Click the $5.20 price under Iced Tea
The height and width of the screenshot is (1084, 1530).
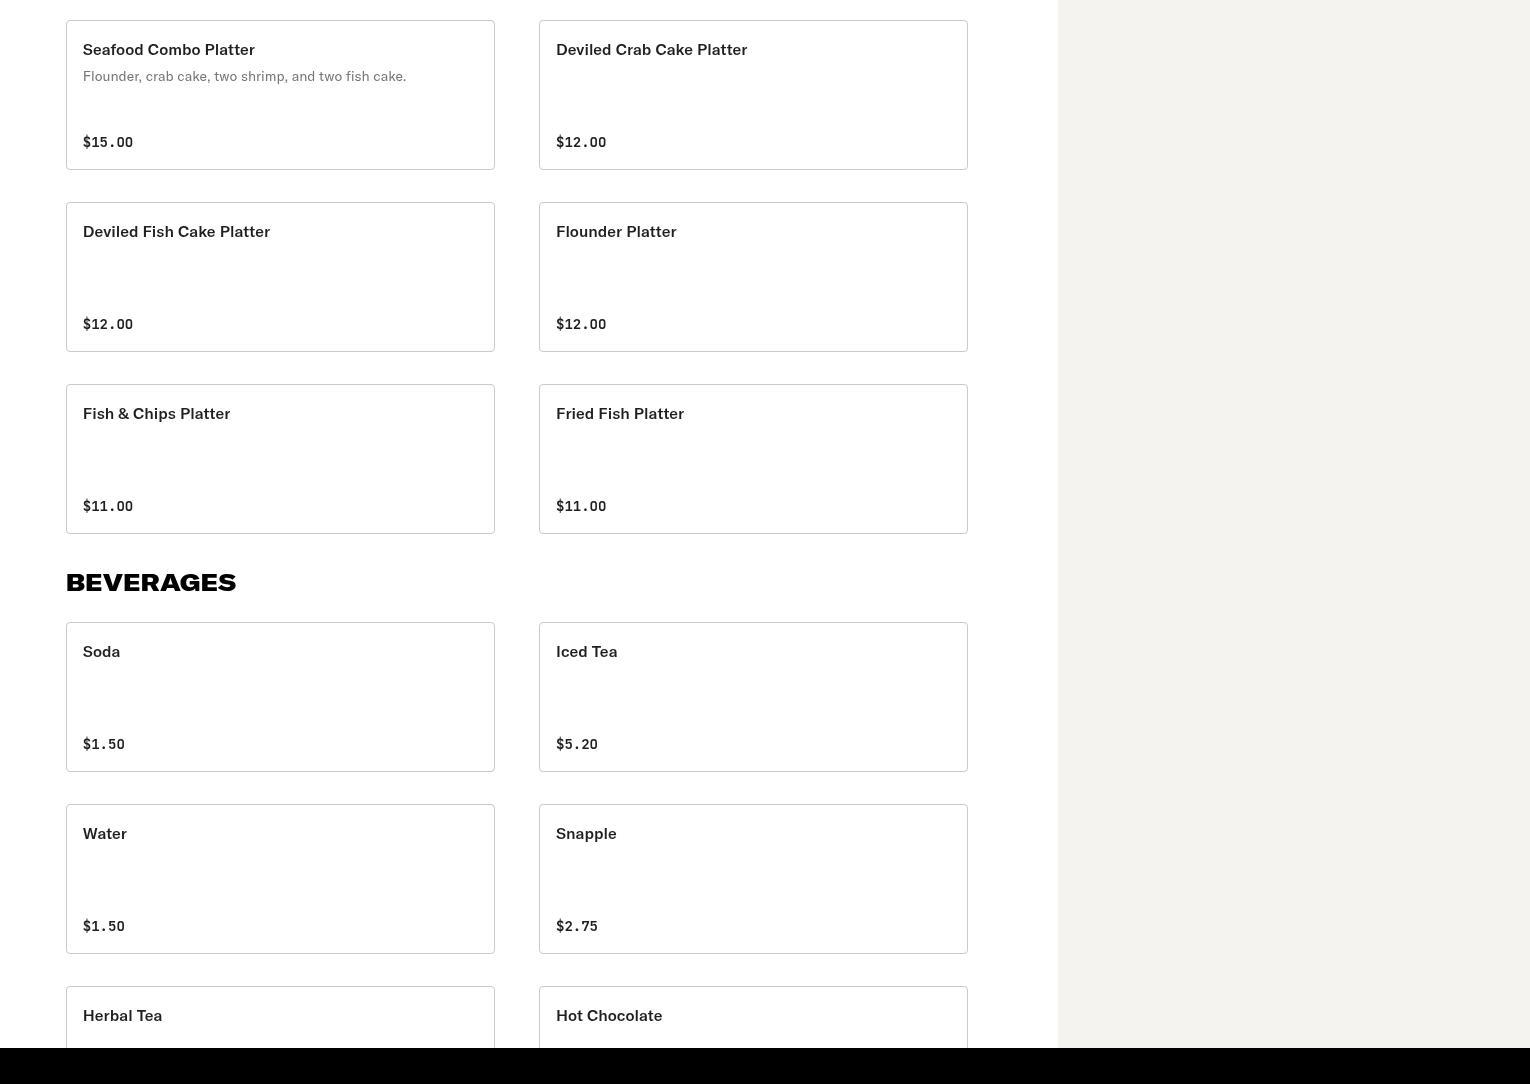point(577,744)
